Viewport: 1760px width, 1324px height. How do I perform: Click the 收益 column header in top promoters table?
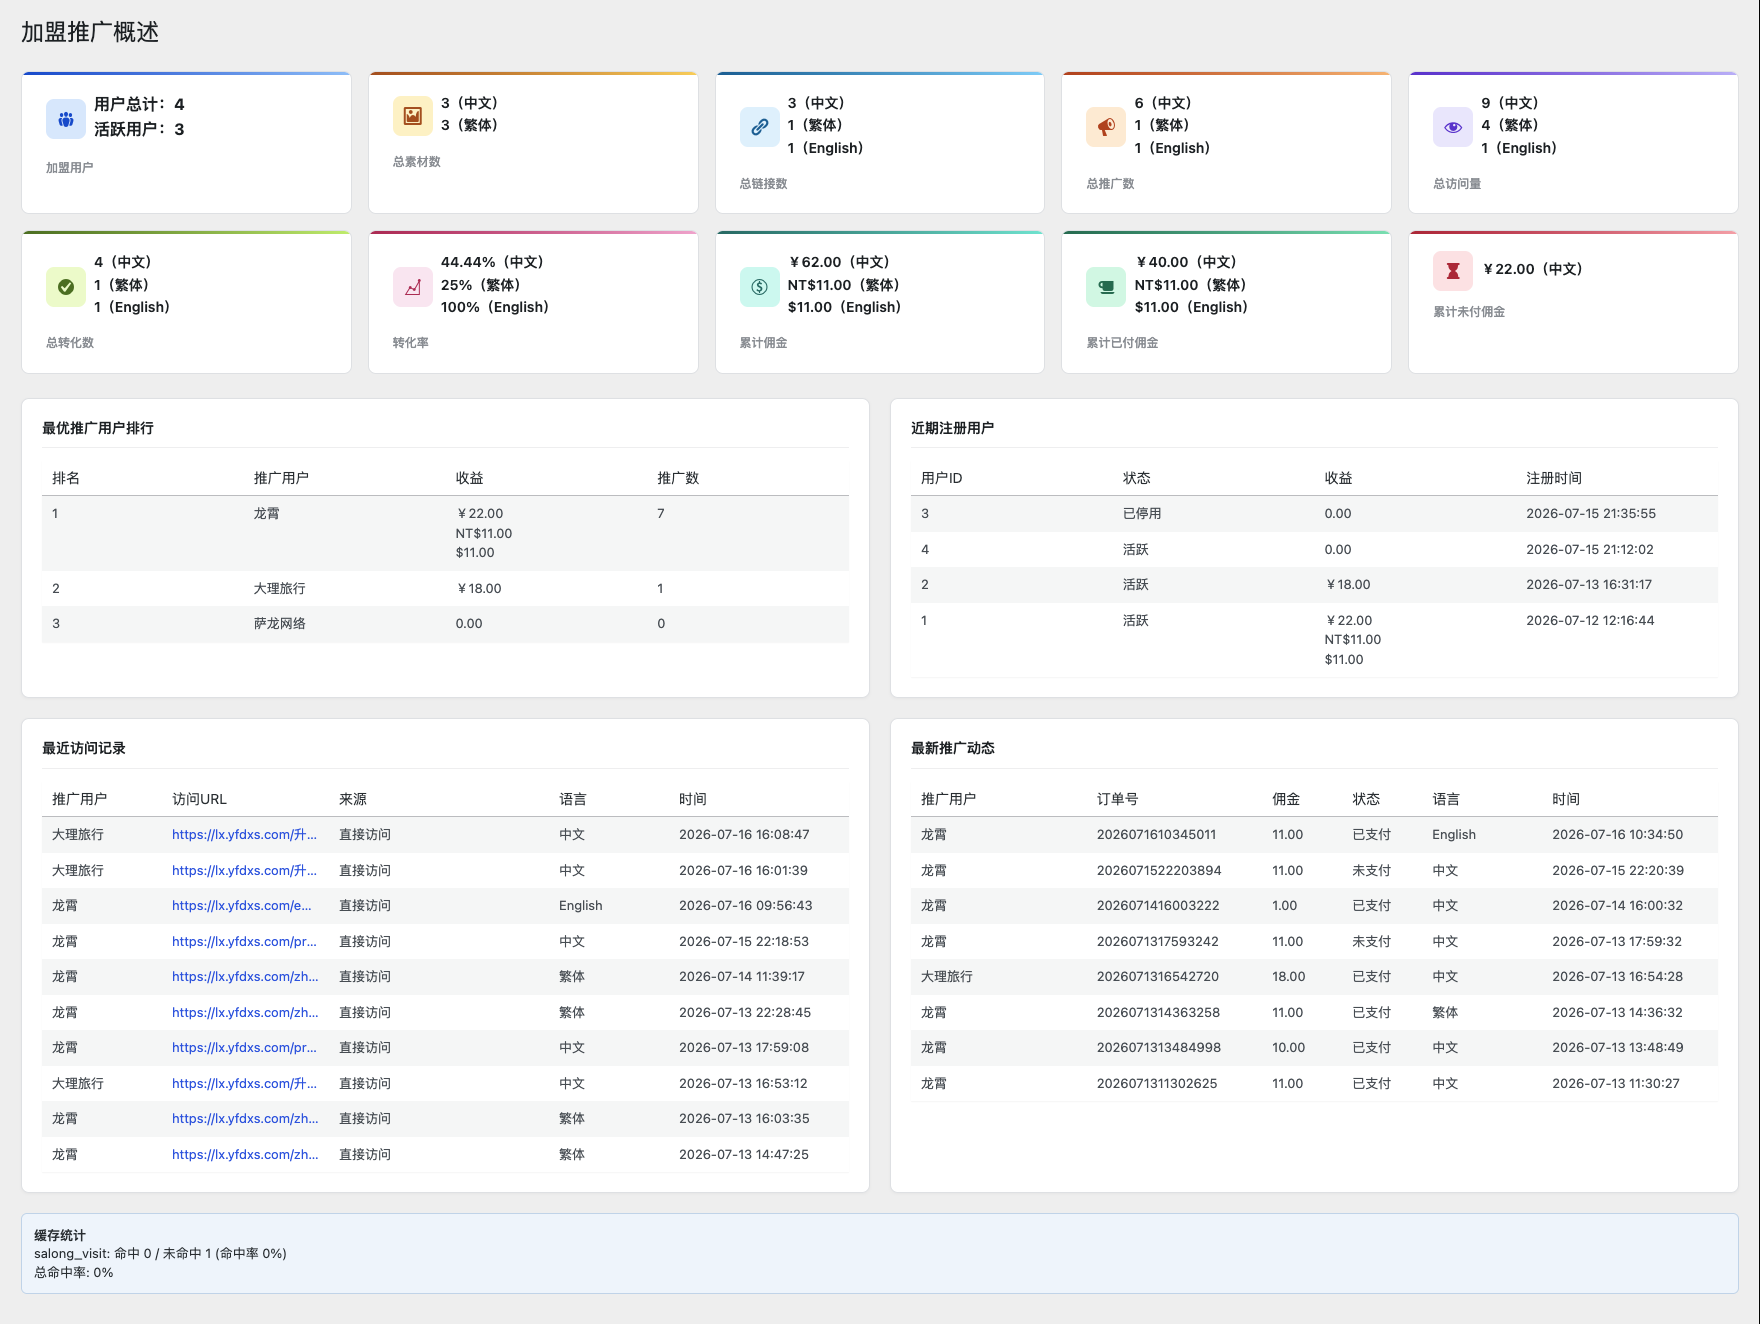469,478
